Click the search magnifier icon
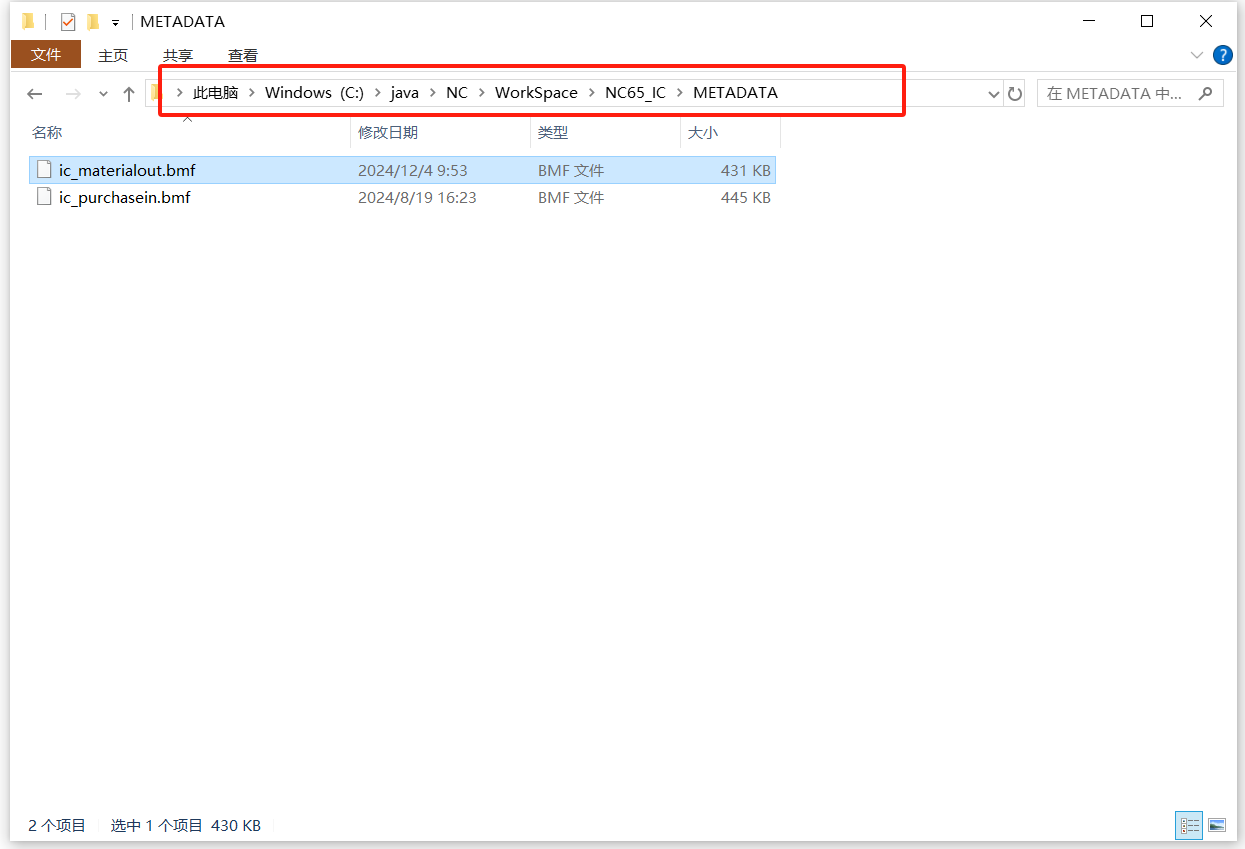The height and width of the screenshot is (849, 1245). click(x=1206, y=93)
